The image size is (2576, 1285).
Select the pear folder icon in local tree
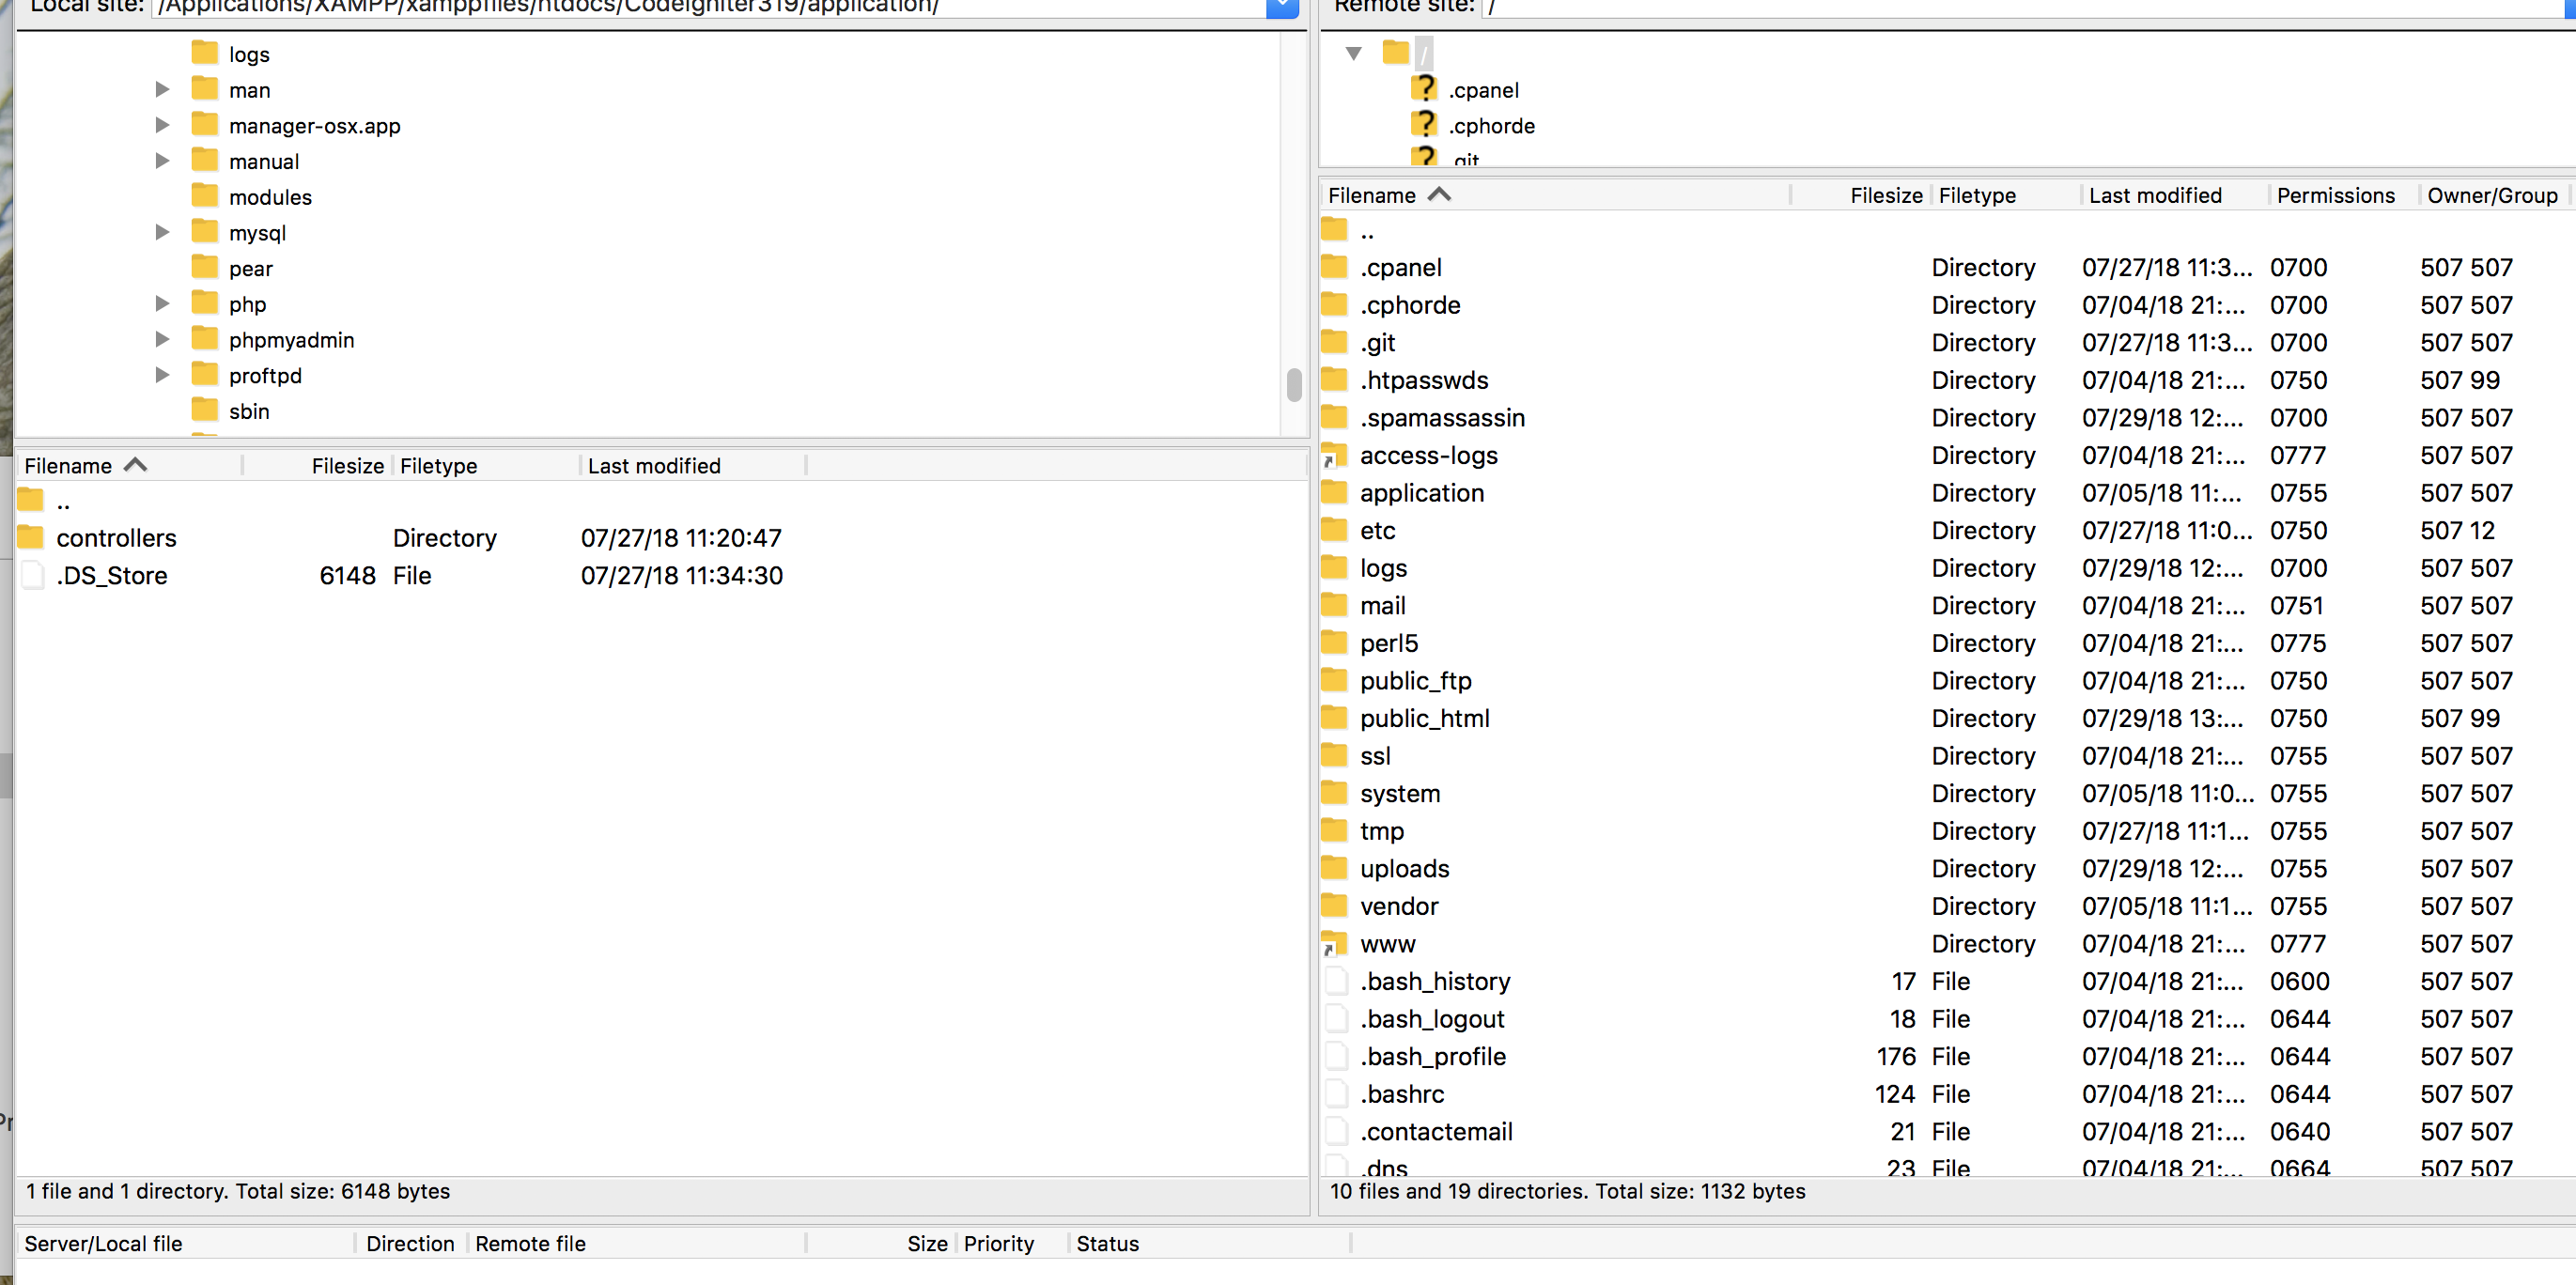204,267
